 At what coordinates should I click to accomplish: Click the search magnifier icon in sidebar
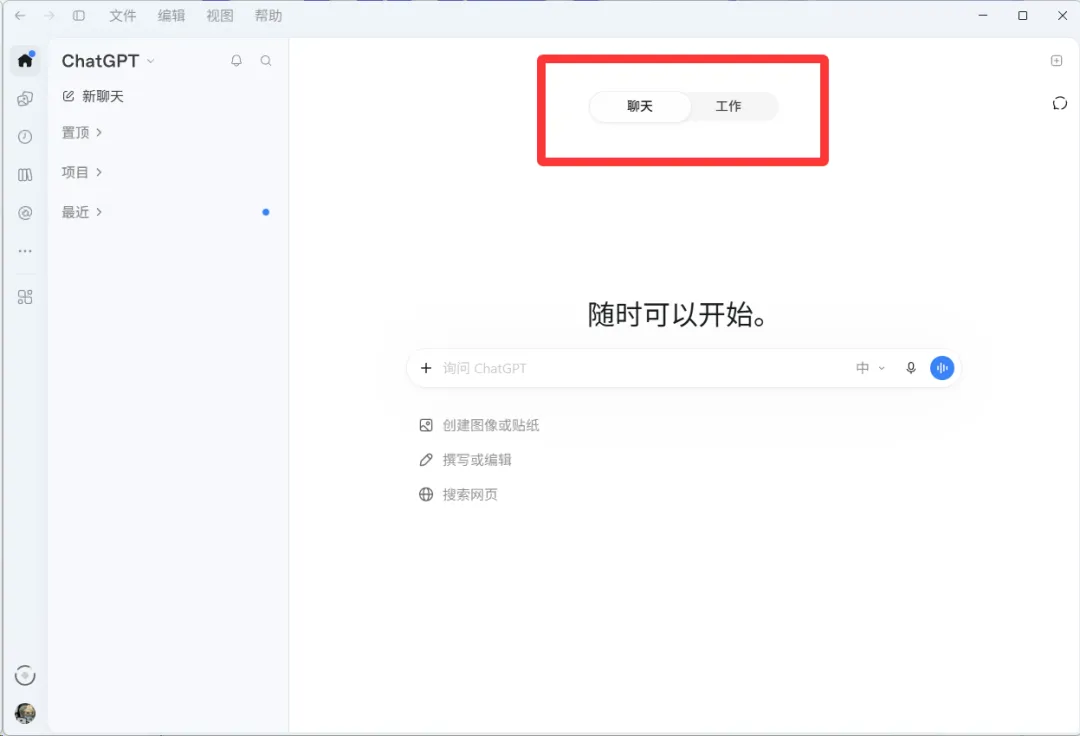[266, 61]
